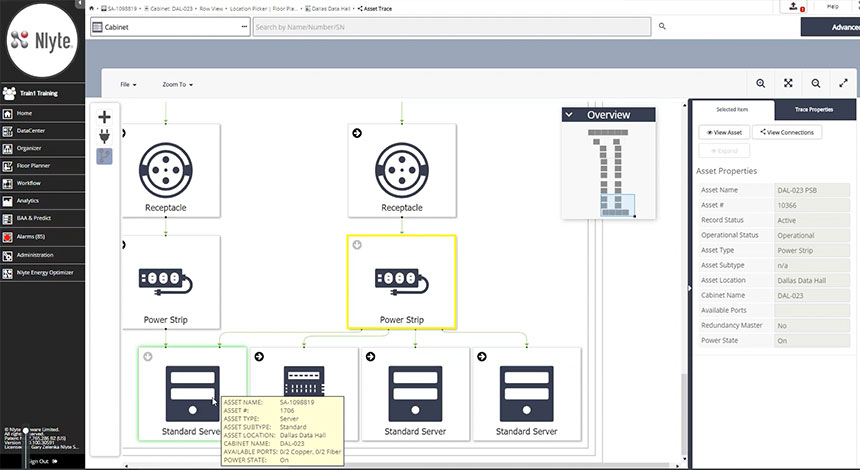The width and height of the screenshot is (860, 470).
Task: Open the Zoom To dropdown
Action: tap(177, 85)
